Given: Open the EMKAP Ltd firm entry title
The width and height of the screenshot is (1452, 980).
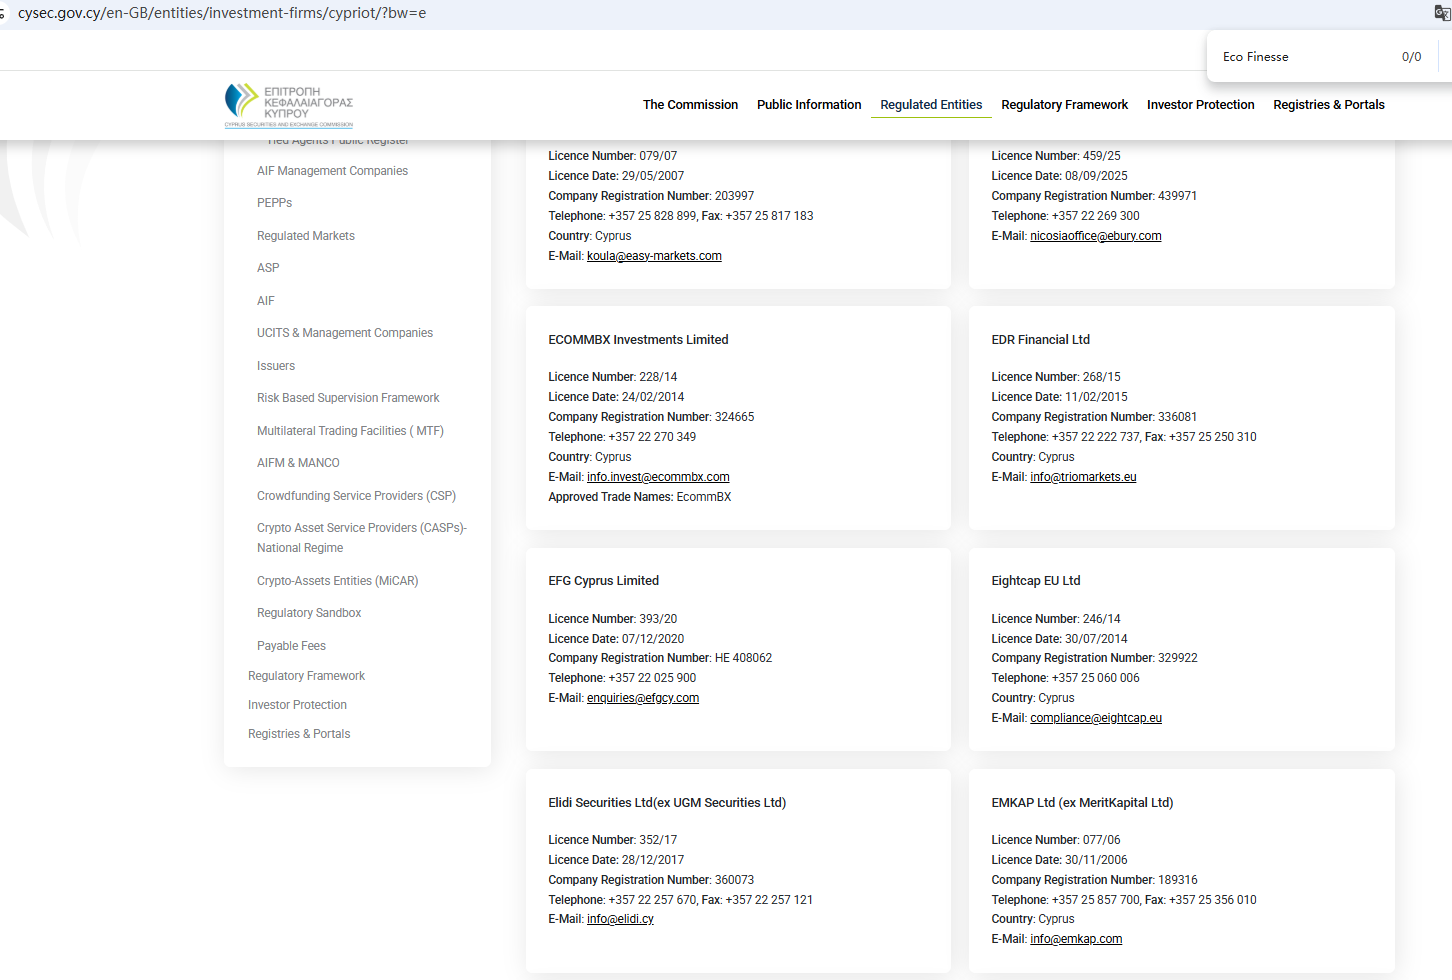Looking at the screenshot, I should pyautogui.click(x=1082, y=803).
